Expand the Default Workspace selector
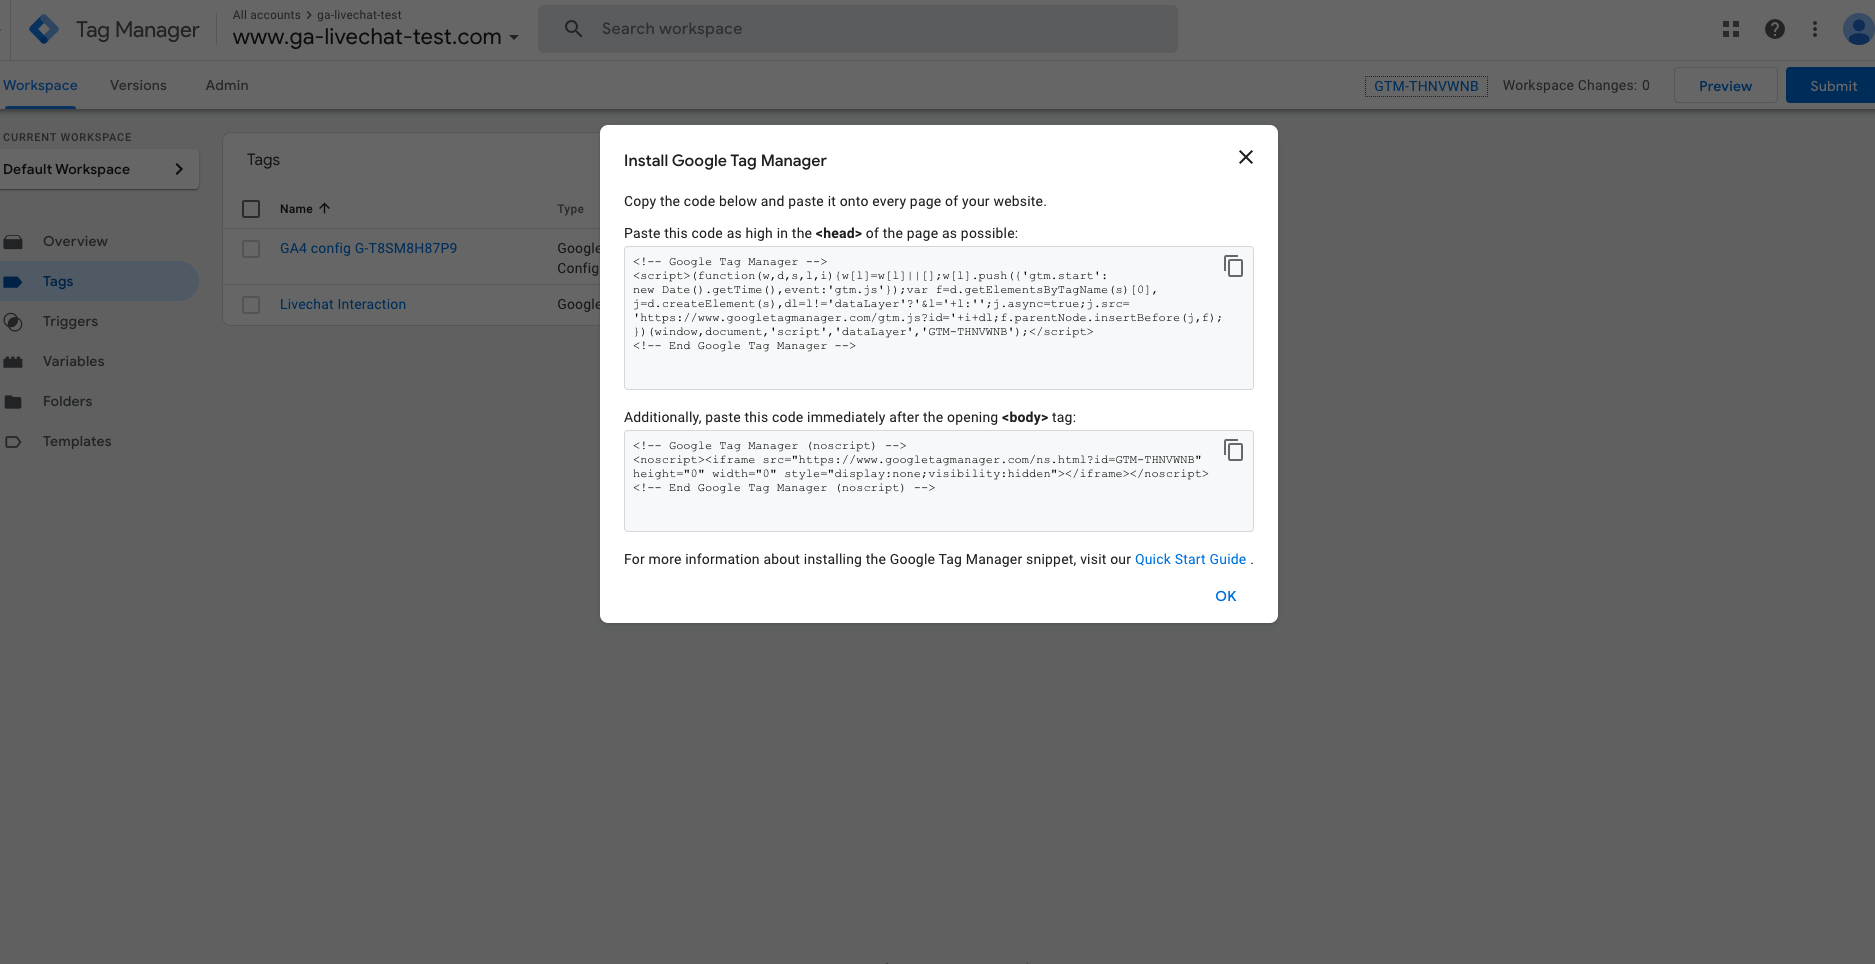 pos(97,169)
